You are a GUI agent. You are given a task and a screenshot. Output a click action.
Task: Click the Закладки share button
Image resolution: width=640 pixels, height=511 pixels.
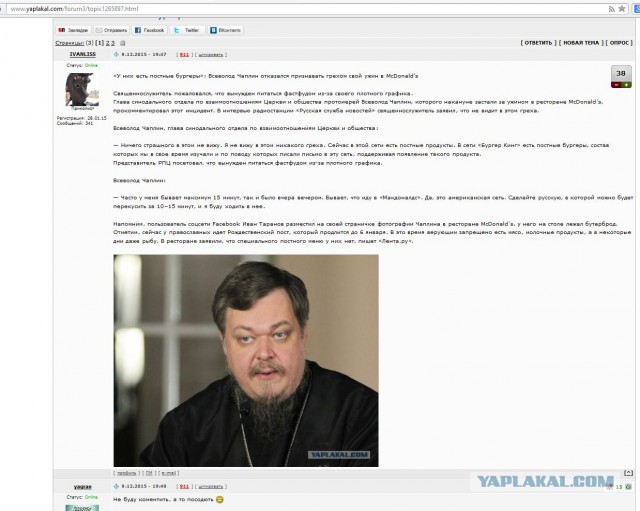(73, 30)
